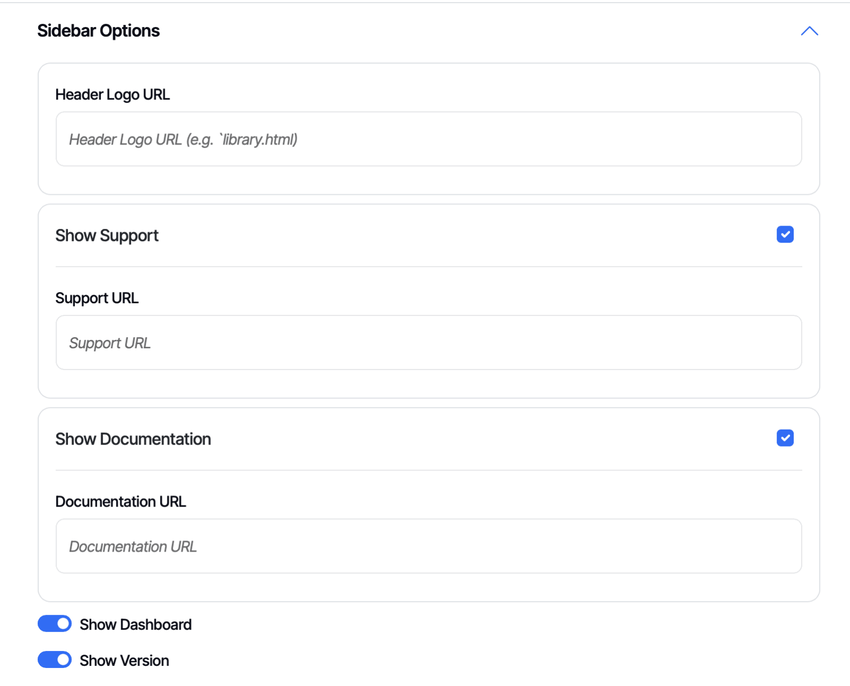Disable the Show Documentation checkbox
Viewport: 850px width, 686px height.
[x=785, y=438]
